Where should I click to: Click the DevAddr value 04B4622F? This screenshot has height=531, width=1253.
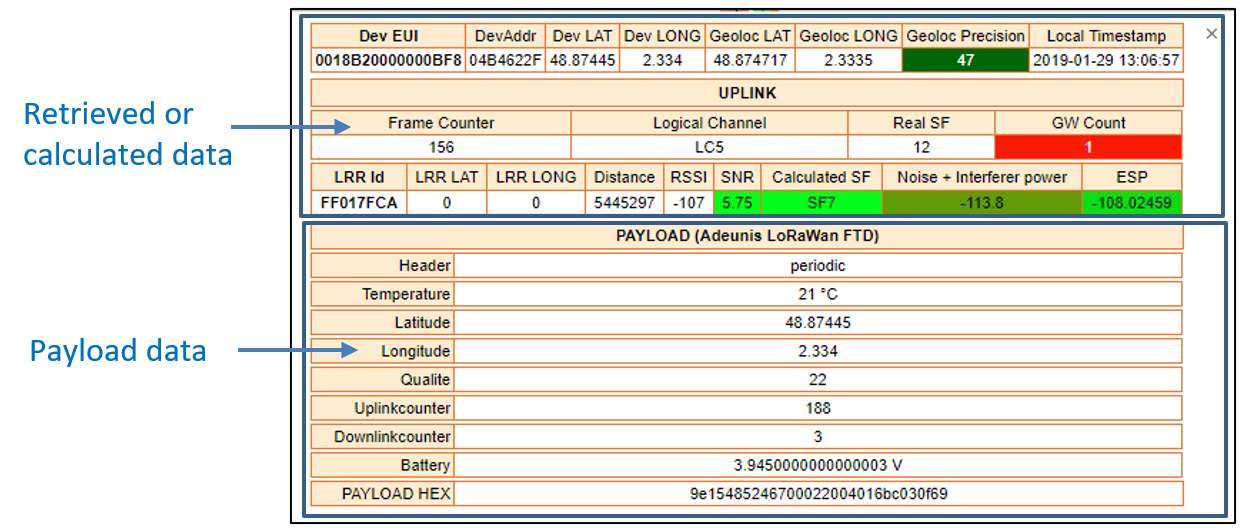coord(506,60)
